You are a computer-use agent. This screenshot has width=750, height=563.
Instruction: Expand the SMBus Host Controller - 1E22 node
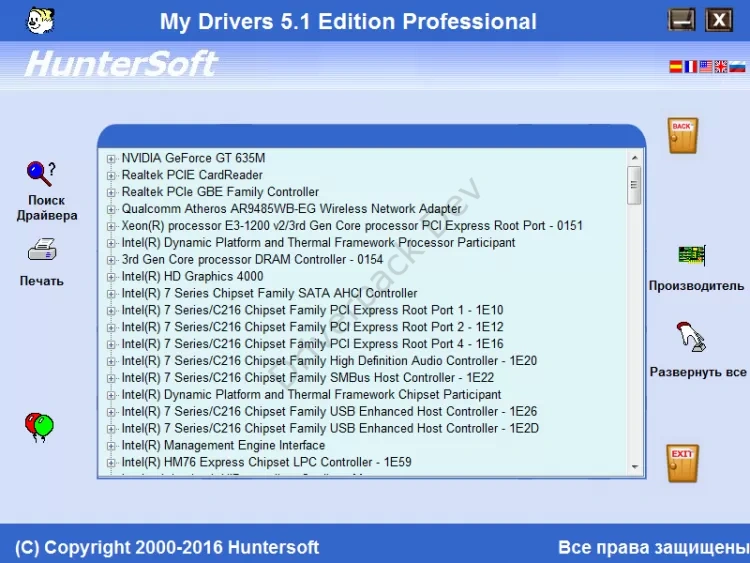click(111, 378)
